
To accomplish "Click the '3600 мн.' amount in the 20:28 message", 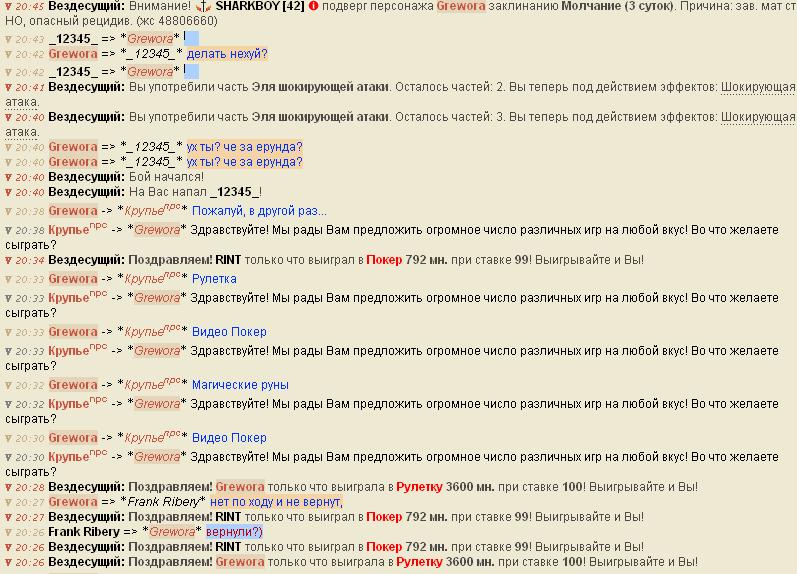I will pyautogui.click(x=470, y=487).
